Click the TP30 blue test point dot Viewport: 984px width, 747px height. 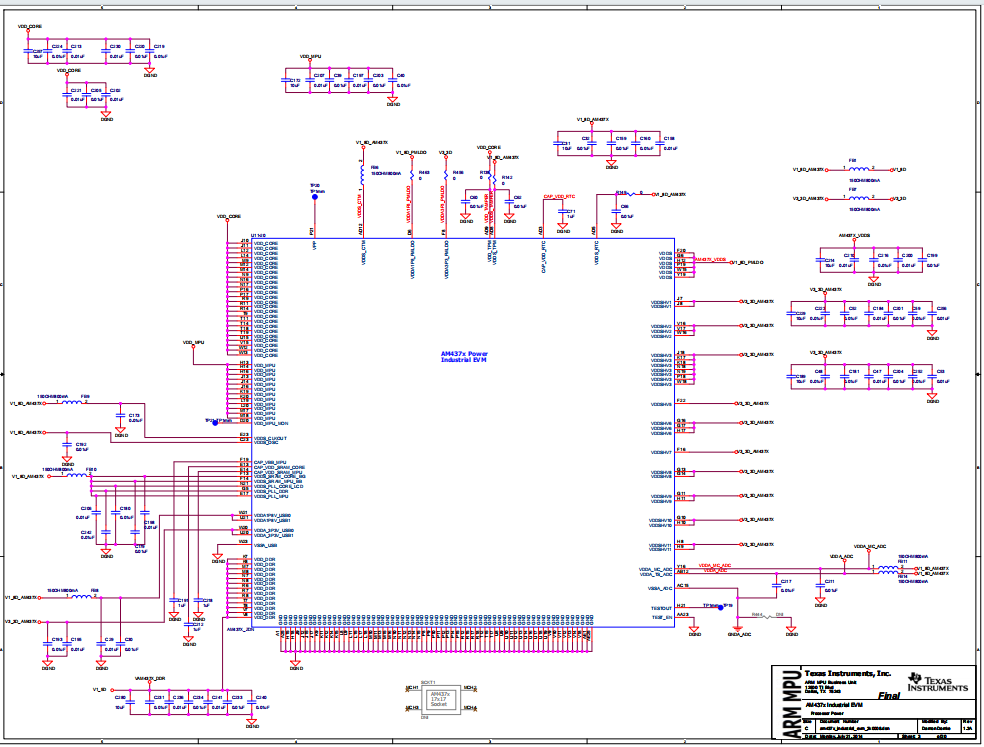[x=314, y=197]
